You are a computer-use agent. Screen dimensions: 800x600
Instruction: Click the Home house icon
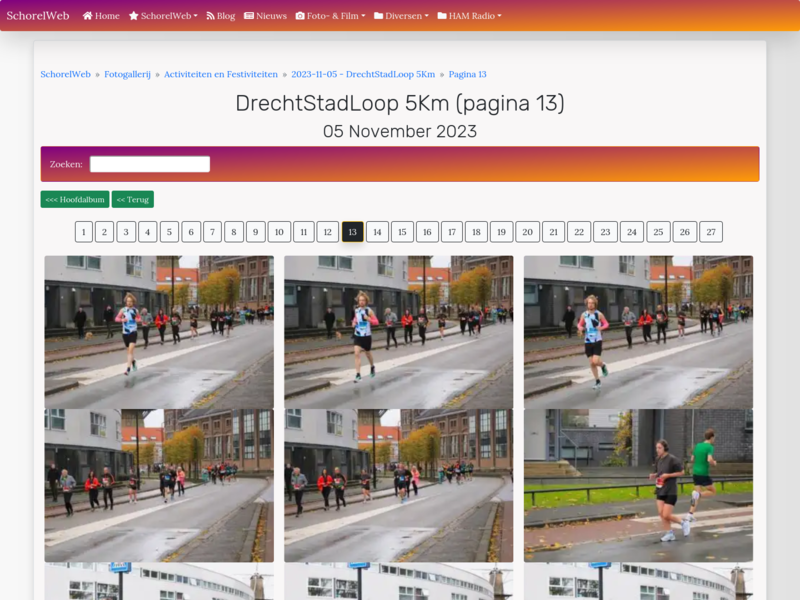pyautogui.click(x=87, y=16)
